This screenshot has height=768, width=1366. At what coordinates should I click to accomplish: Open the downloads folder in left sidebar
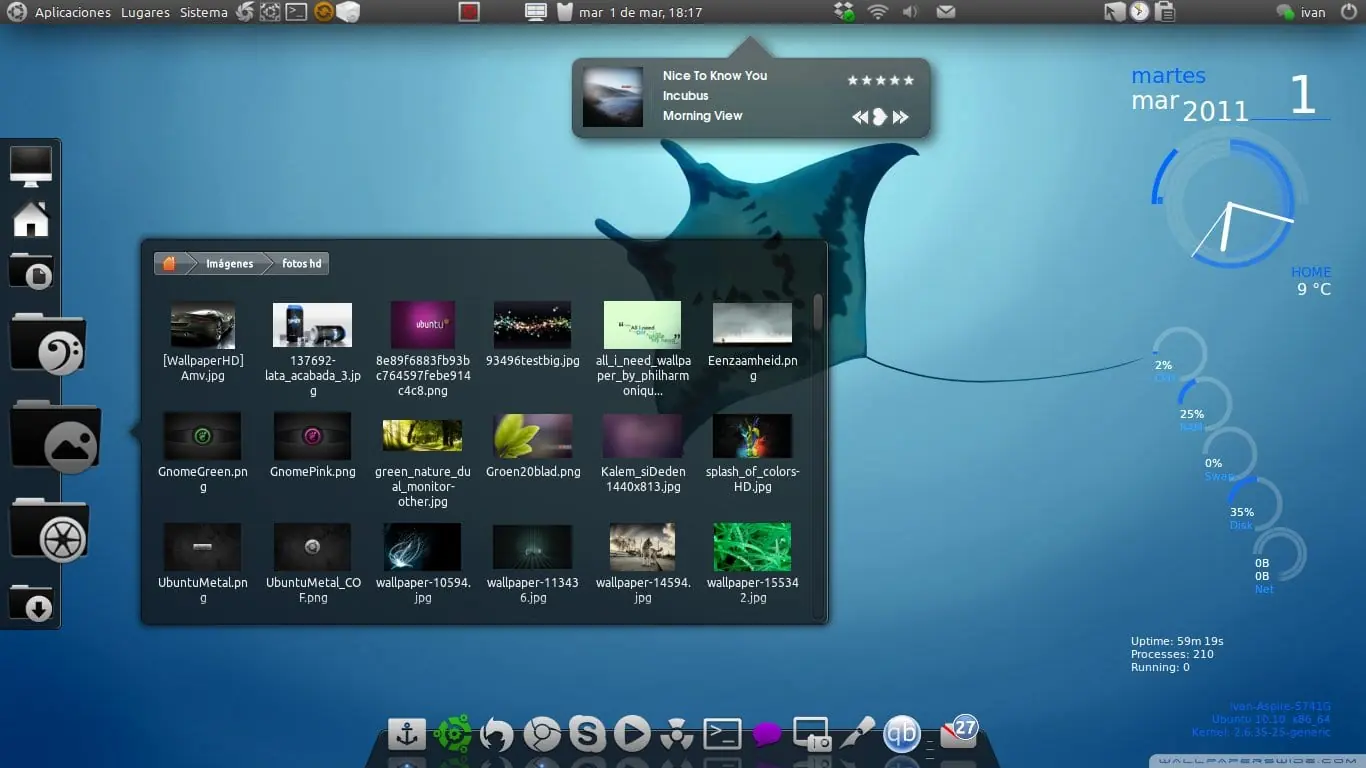tap(32, 603)
